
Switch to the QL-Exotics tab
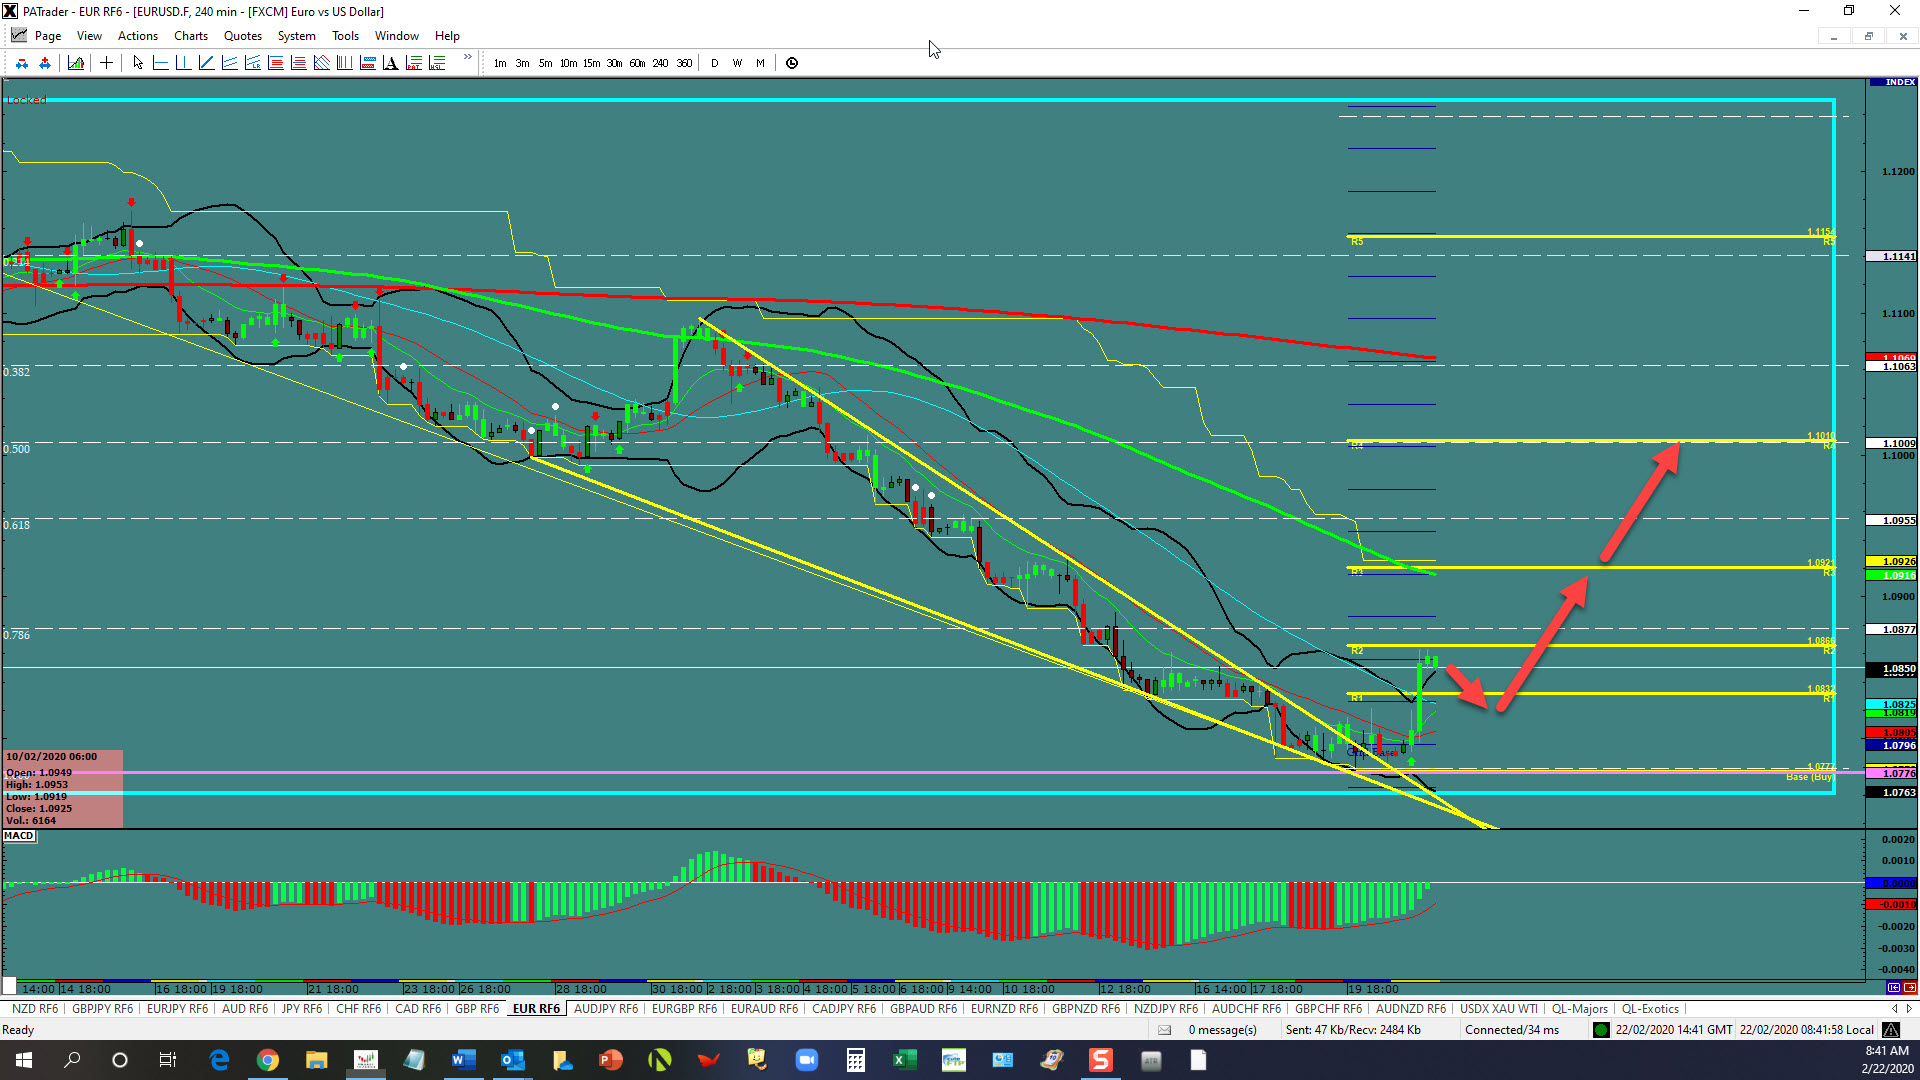[x=1650, y=1009]
